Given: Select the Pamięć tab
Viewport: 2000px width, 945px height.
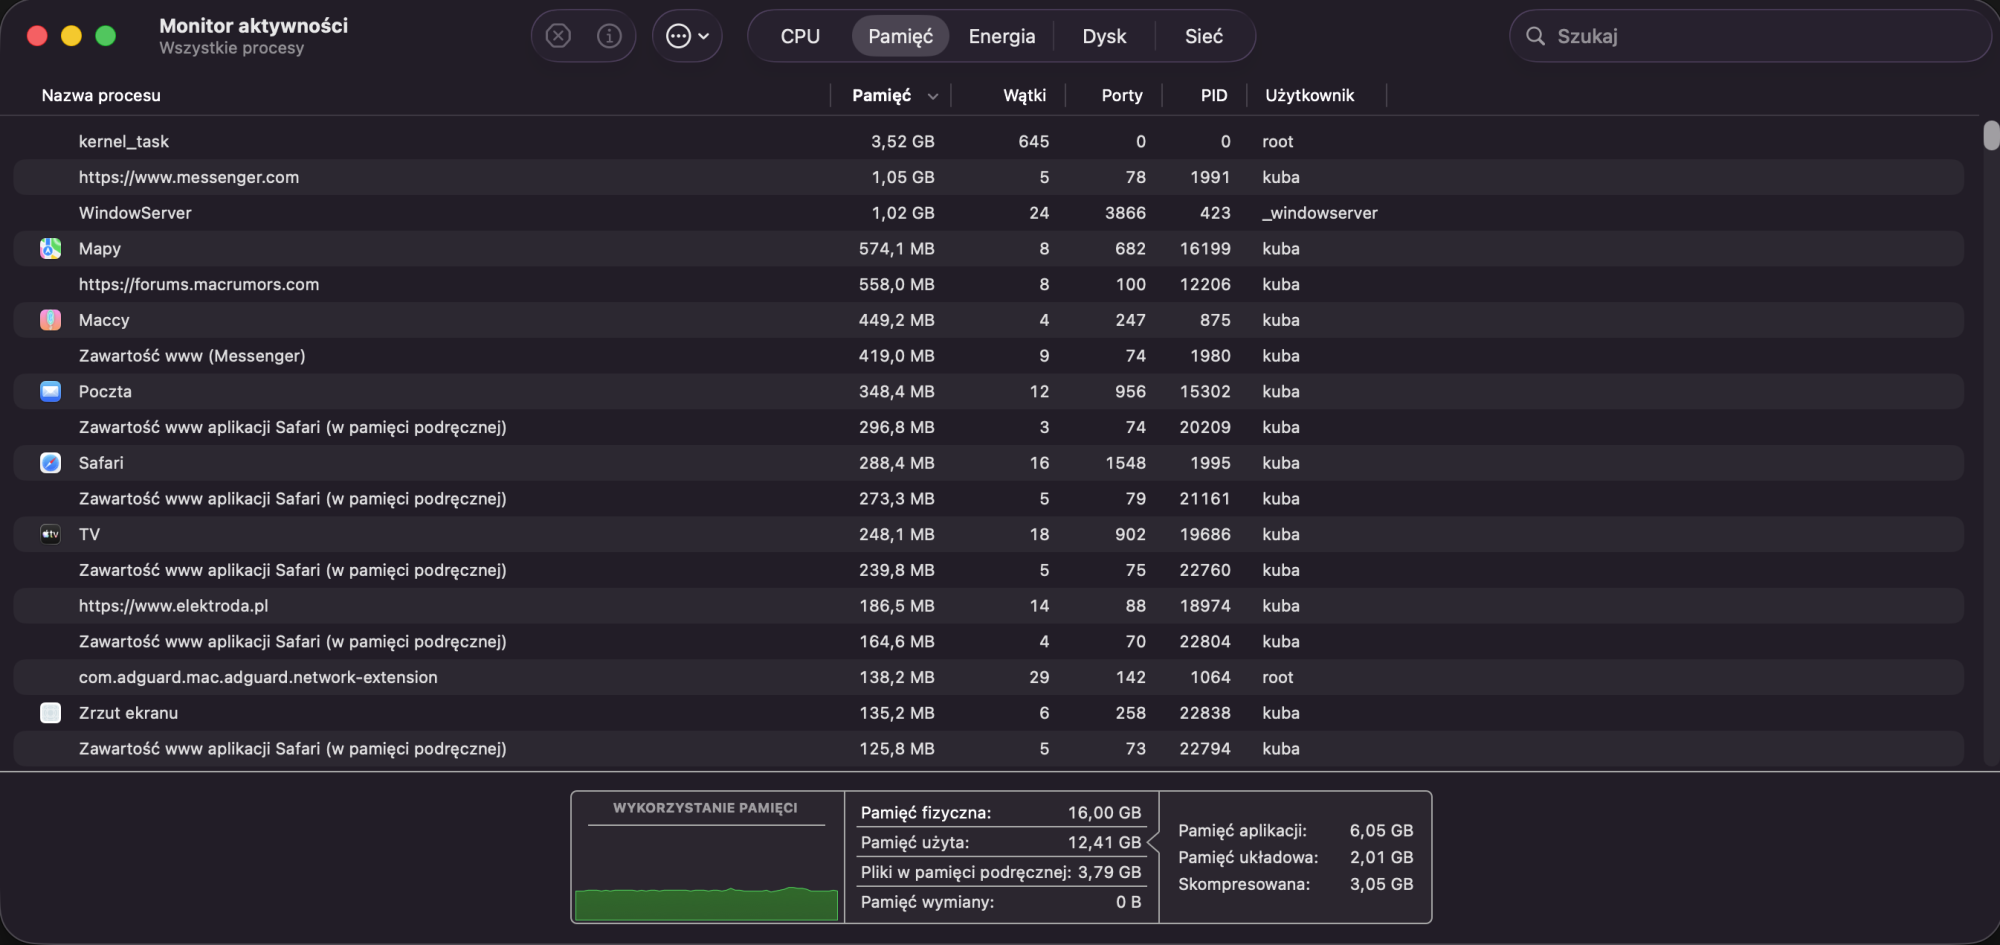Looking at the screenshot, I should (x=900, y=36).
